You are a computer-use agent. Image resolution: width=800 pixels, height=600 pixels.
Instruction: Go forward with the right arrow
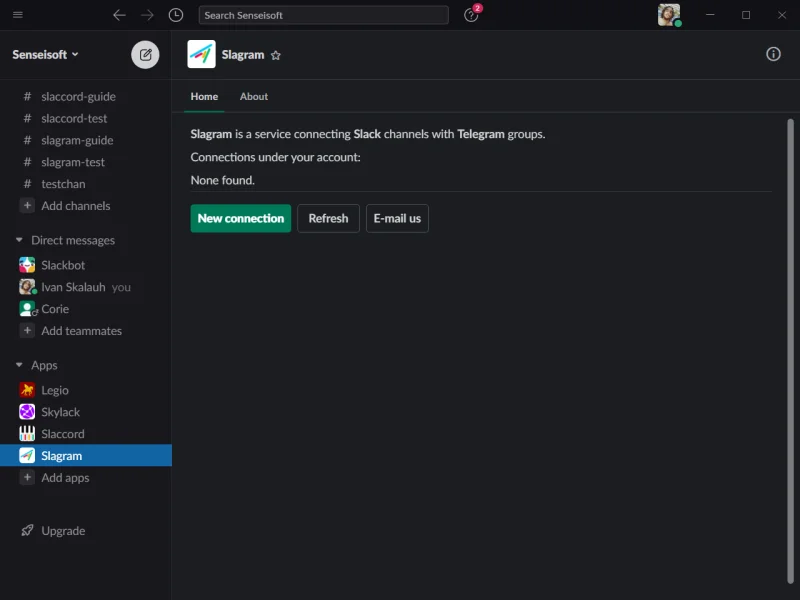coord(147,15)
